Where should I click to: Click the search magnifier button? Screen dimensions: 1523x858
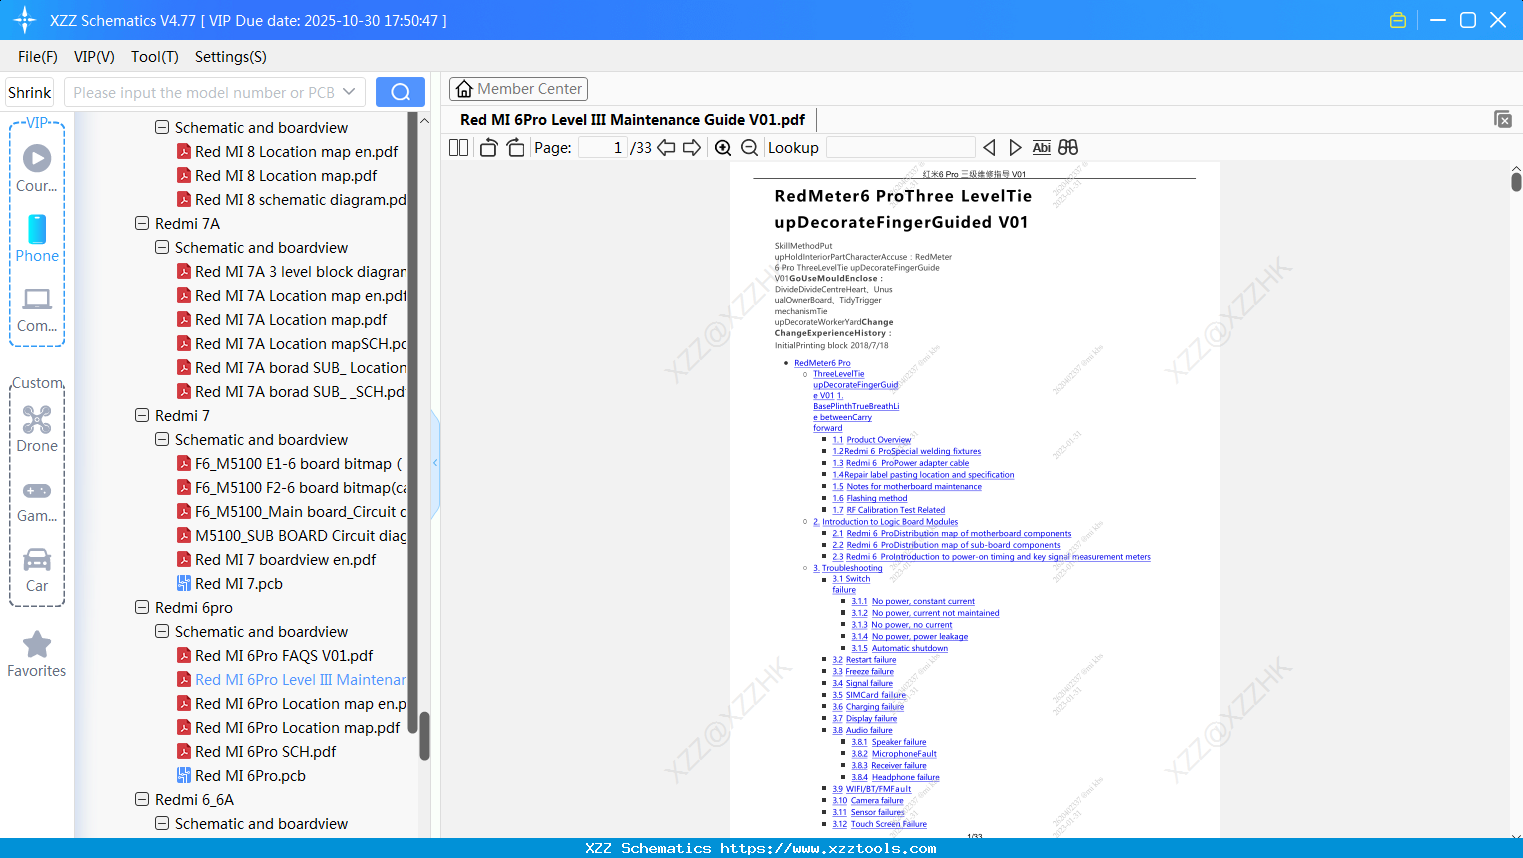(400, 92)
